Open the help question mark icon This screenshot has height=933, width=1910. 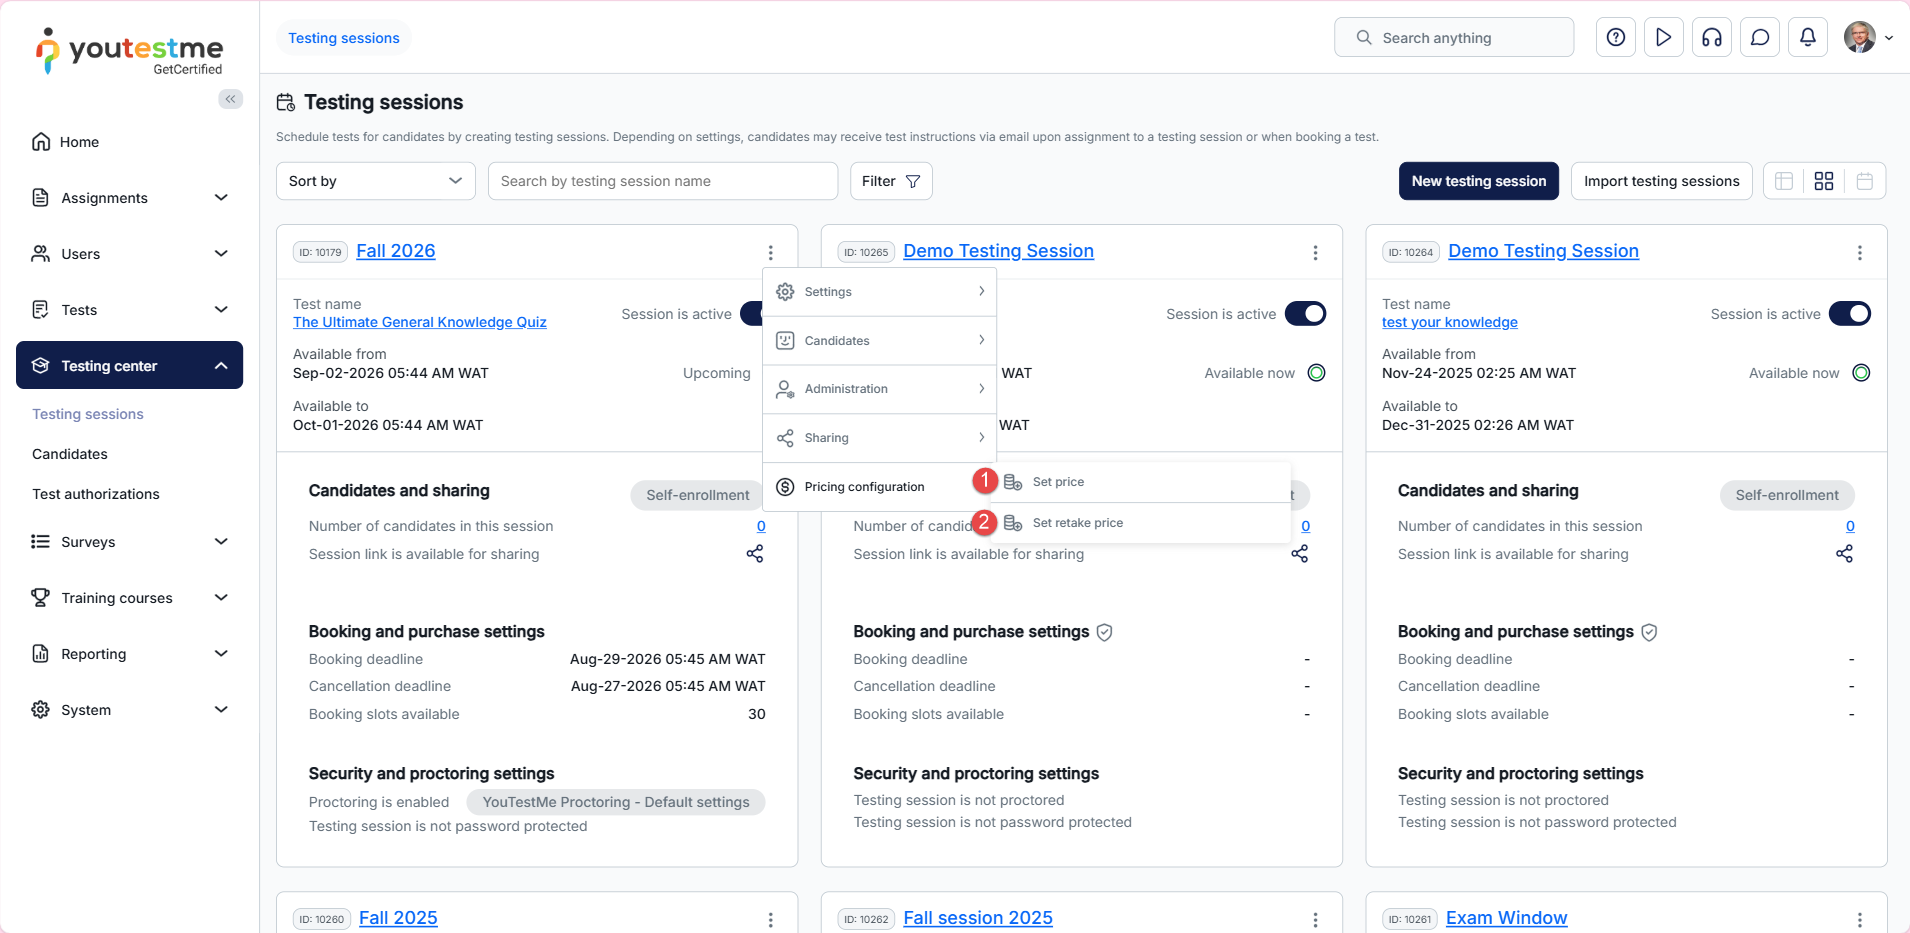coord(1615,38)
